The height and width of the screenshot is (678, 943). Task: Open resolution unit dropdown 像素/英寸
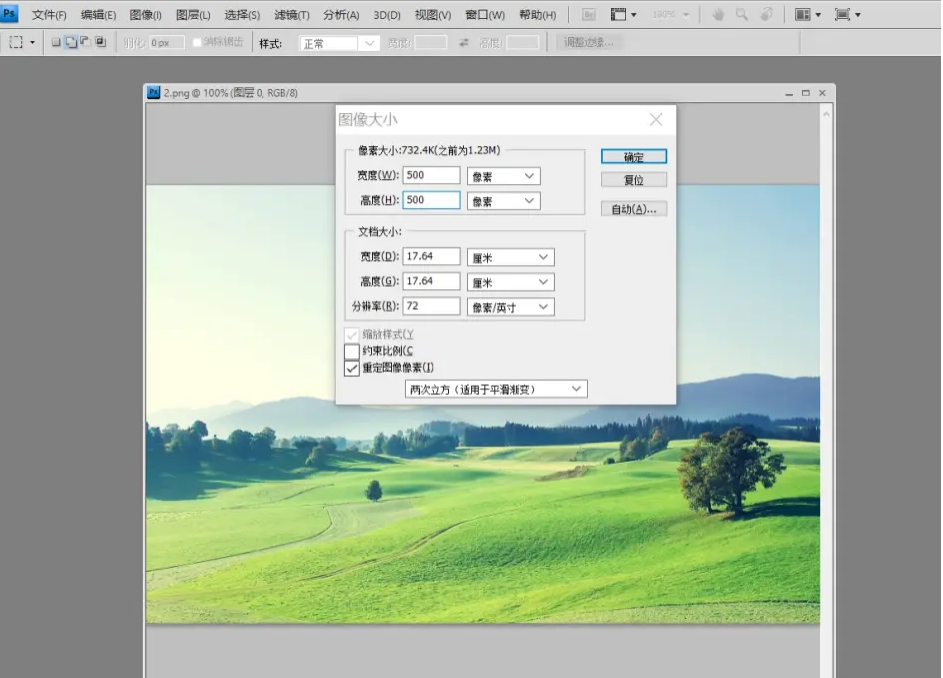coord(511,307)
